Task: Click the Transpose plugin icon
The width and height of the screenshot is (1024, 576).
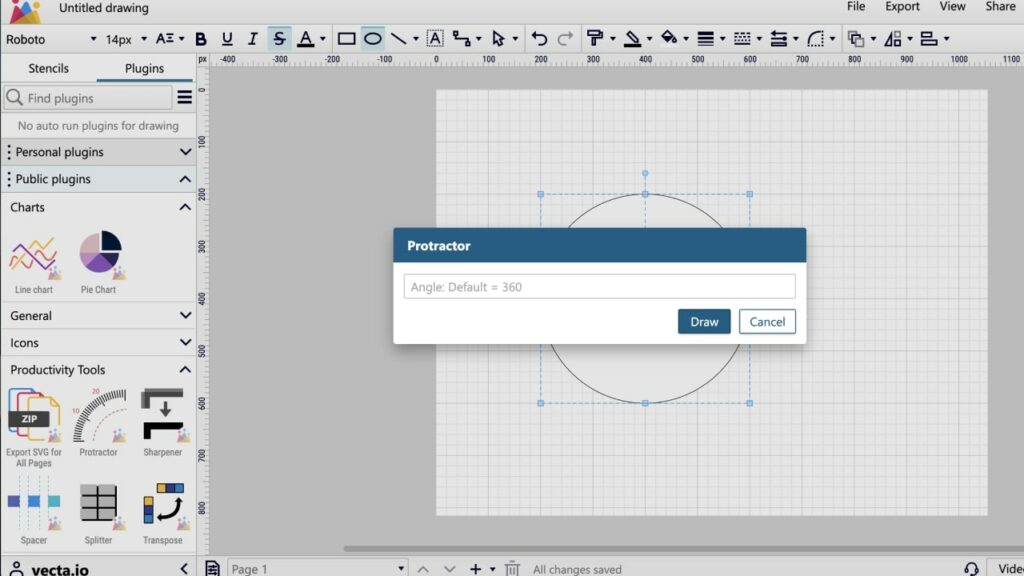Action: pos(163,505)
